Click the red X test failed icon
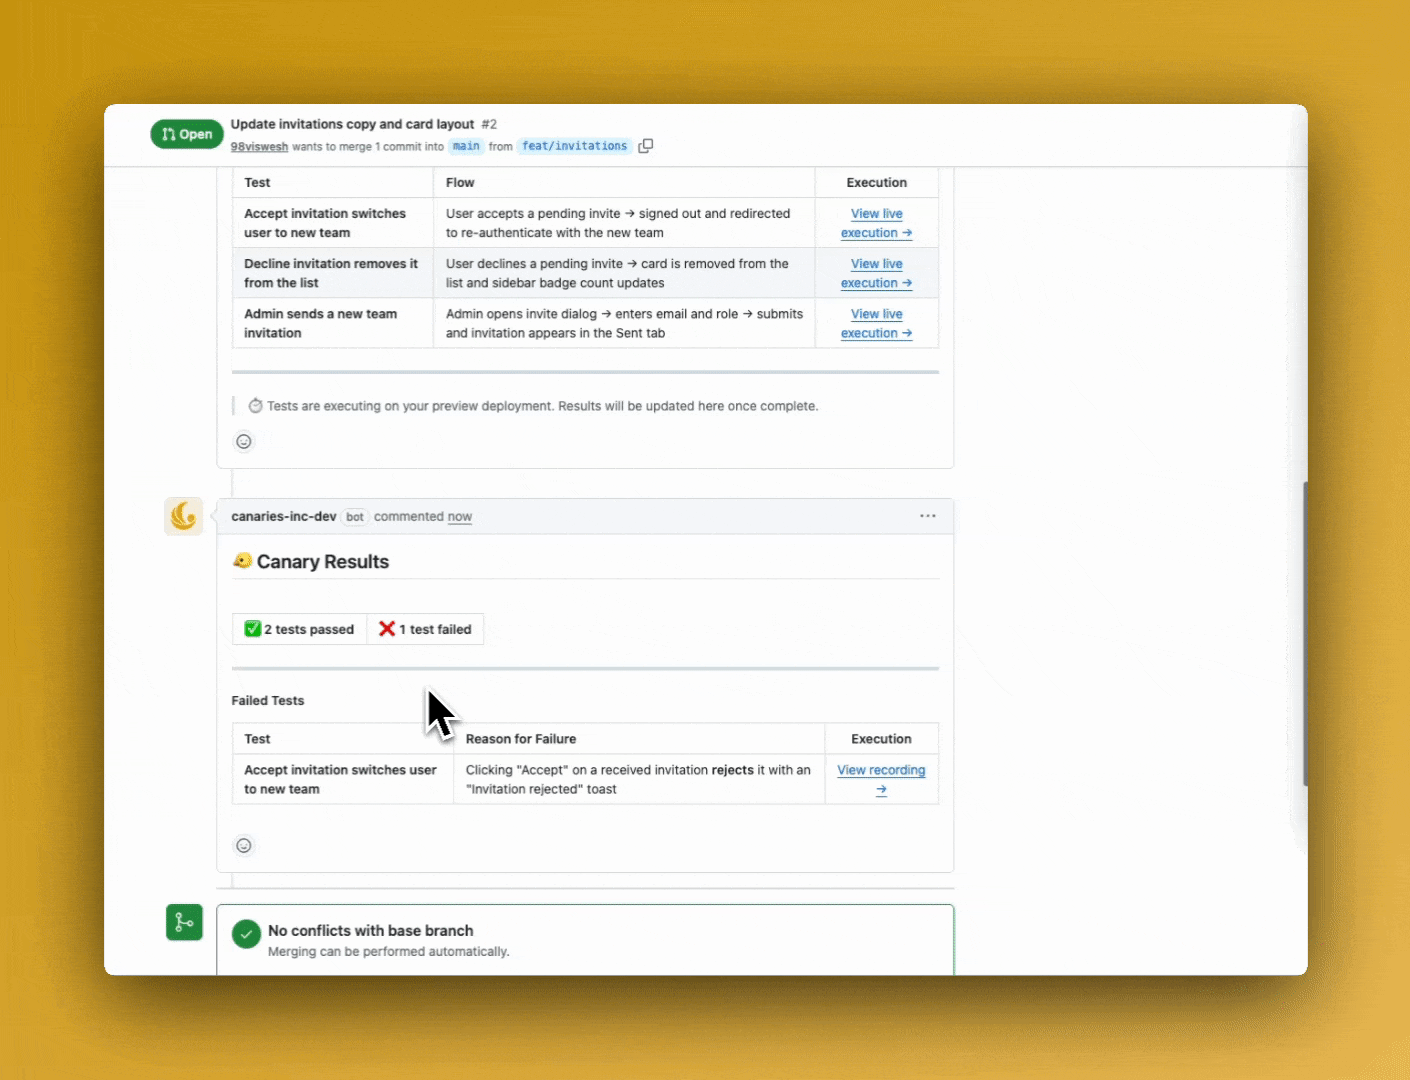 click(387, 629)
